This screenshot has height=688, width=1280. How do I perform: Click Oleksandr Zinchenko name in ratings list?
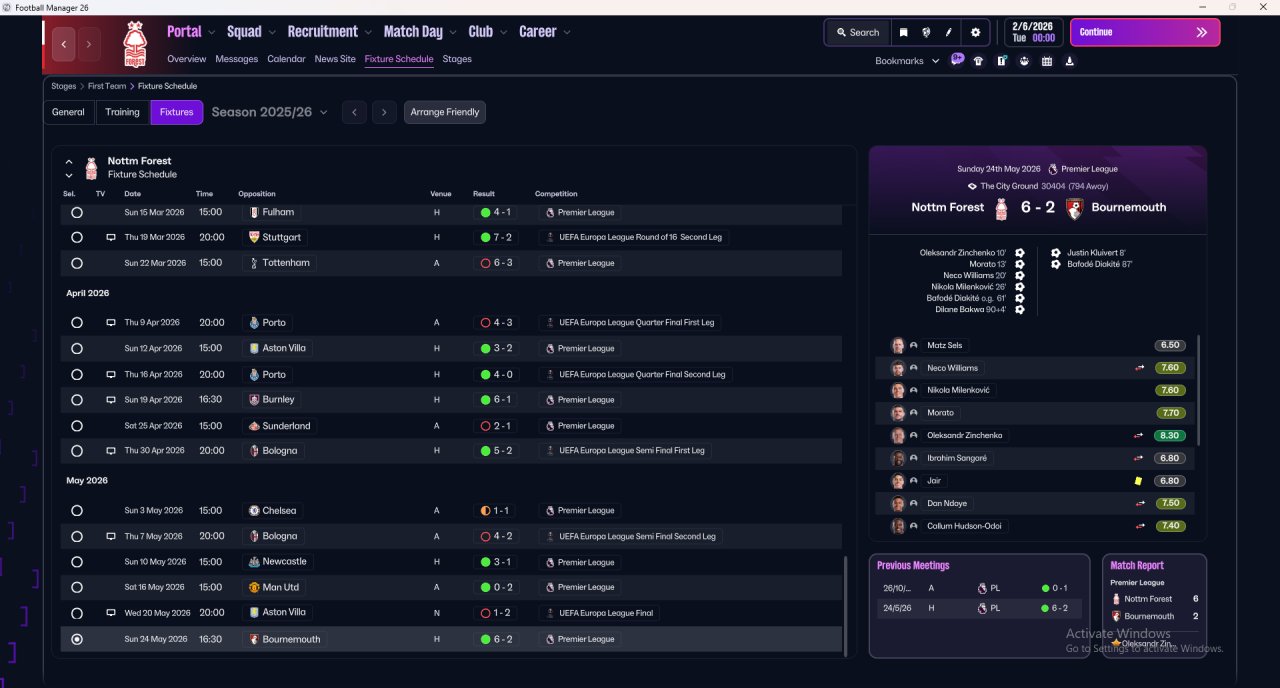964,436
